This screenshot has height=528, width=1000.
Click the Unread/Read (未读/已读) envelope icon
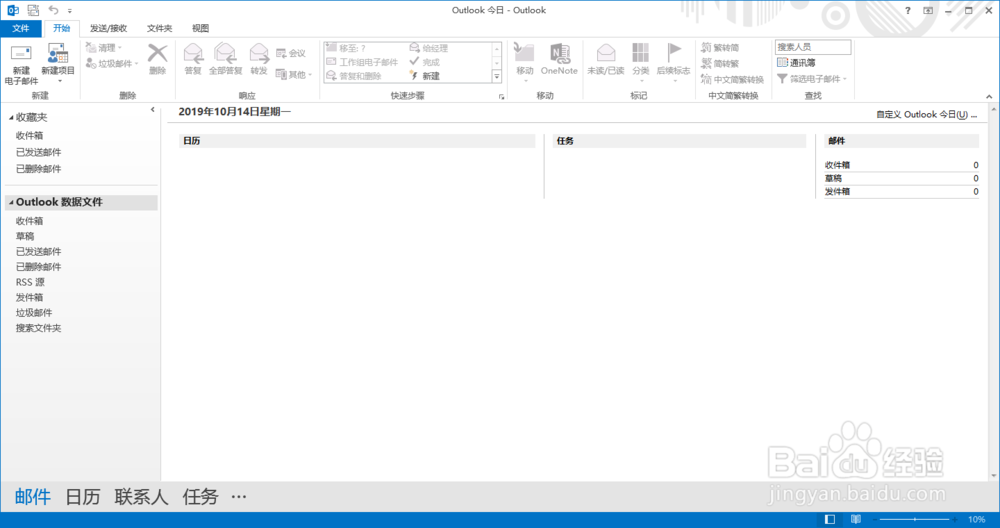[x=606, y=54]
